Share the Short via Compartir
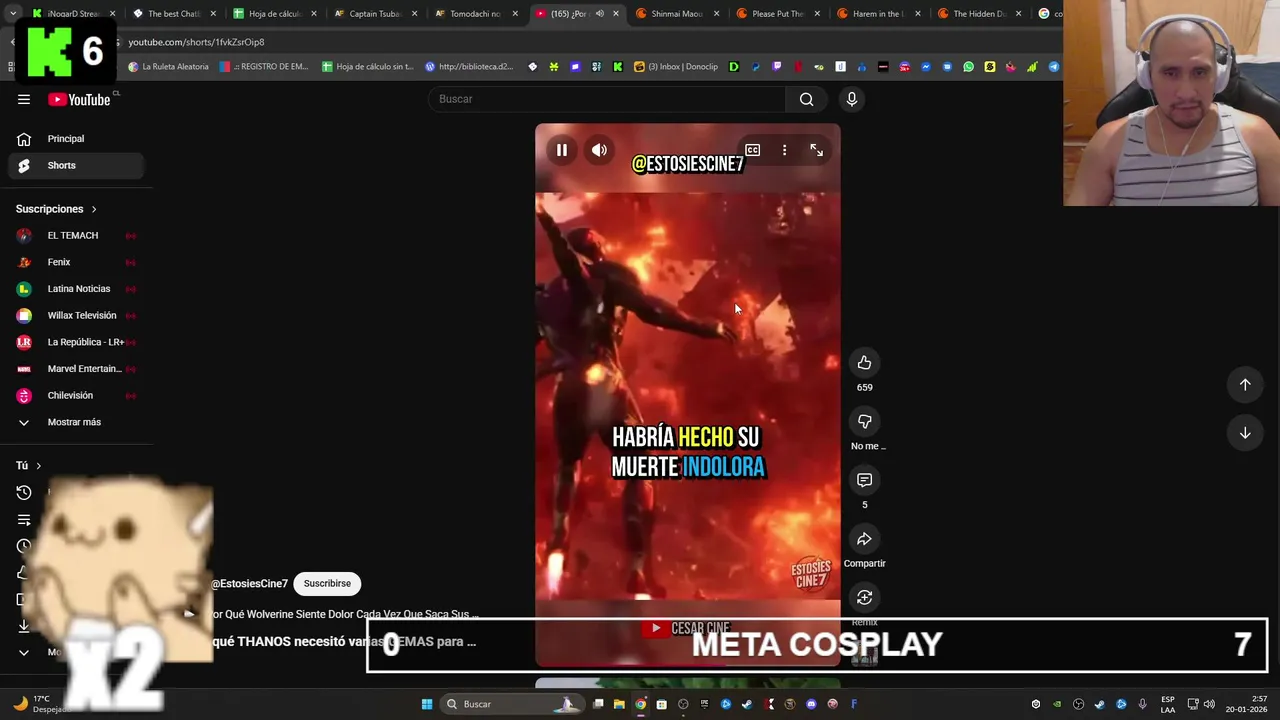This screenshot has width=1280, height=720. pyautogui.click(x=864, y=539)
